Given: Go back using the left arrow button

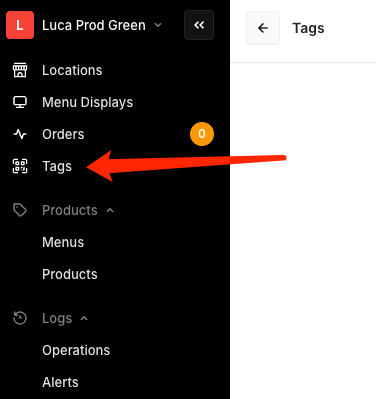Looking at the screenshot, I should click(263, 28).
